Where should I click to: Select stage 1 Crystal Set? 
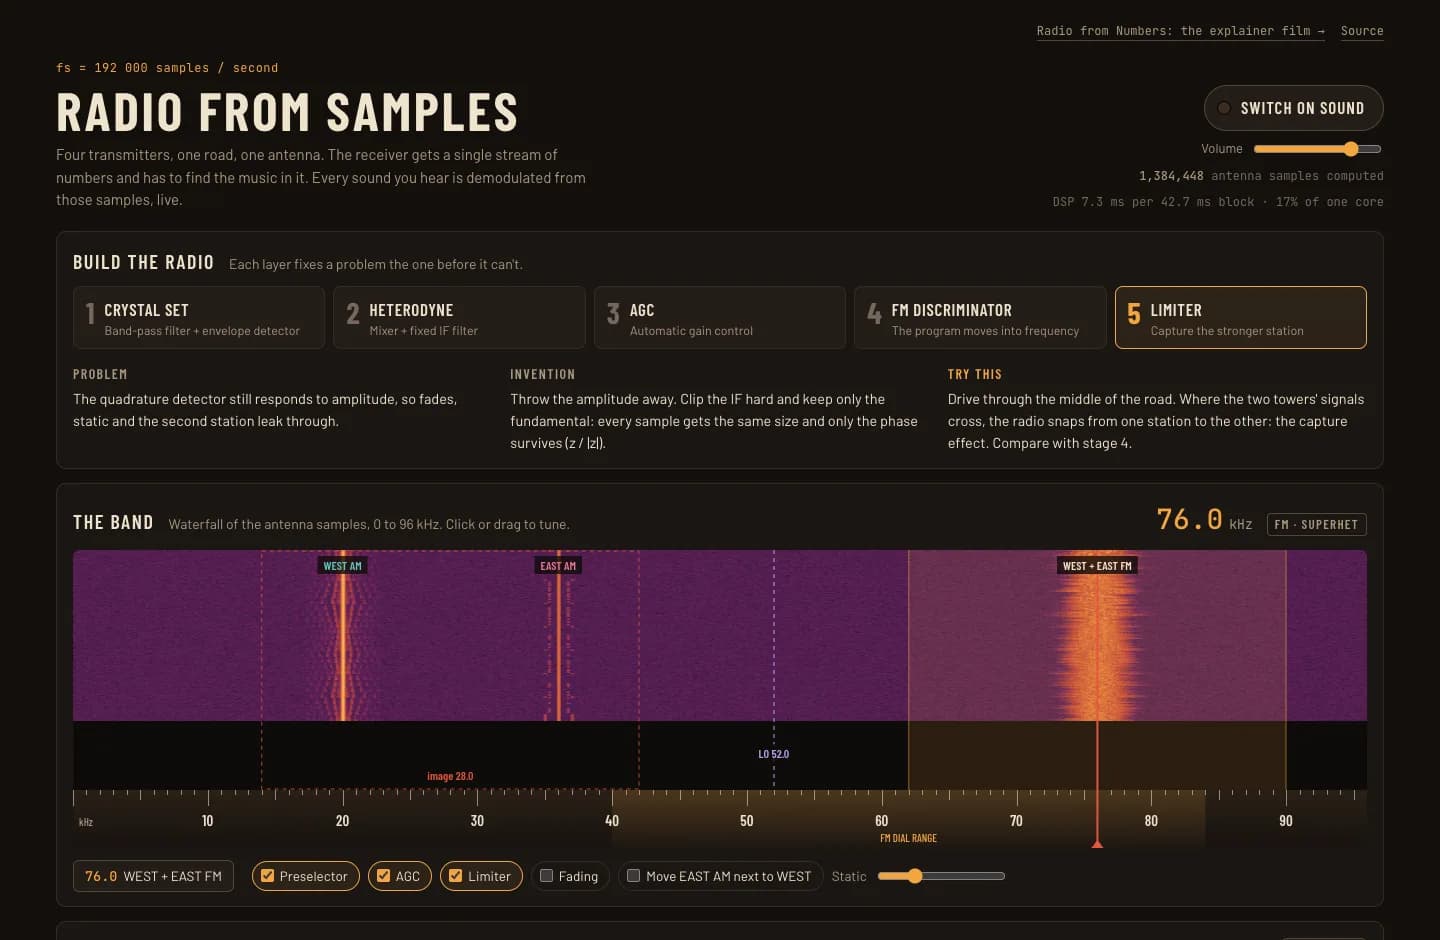199,318
